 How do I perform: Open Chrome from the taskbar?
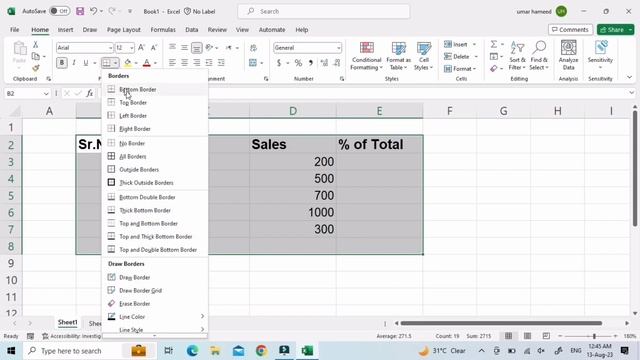point(262,351)
